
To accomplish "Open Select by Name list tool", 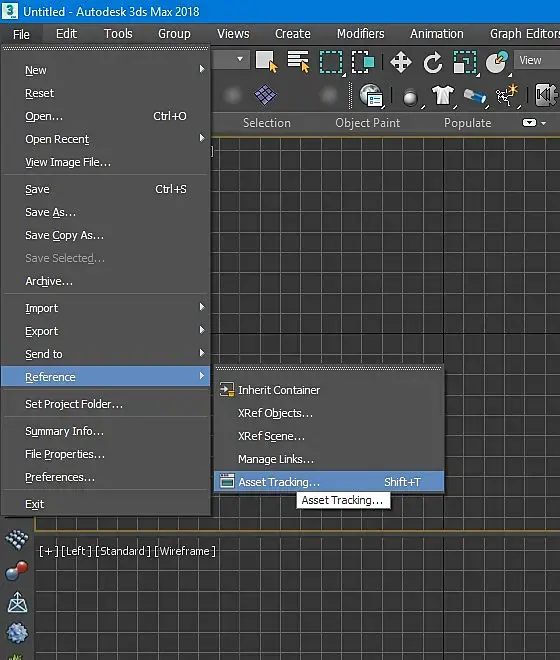I will click(x=298, y=62).
